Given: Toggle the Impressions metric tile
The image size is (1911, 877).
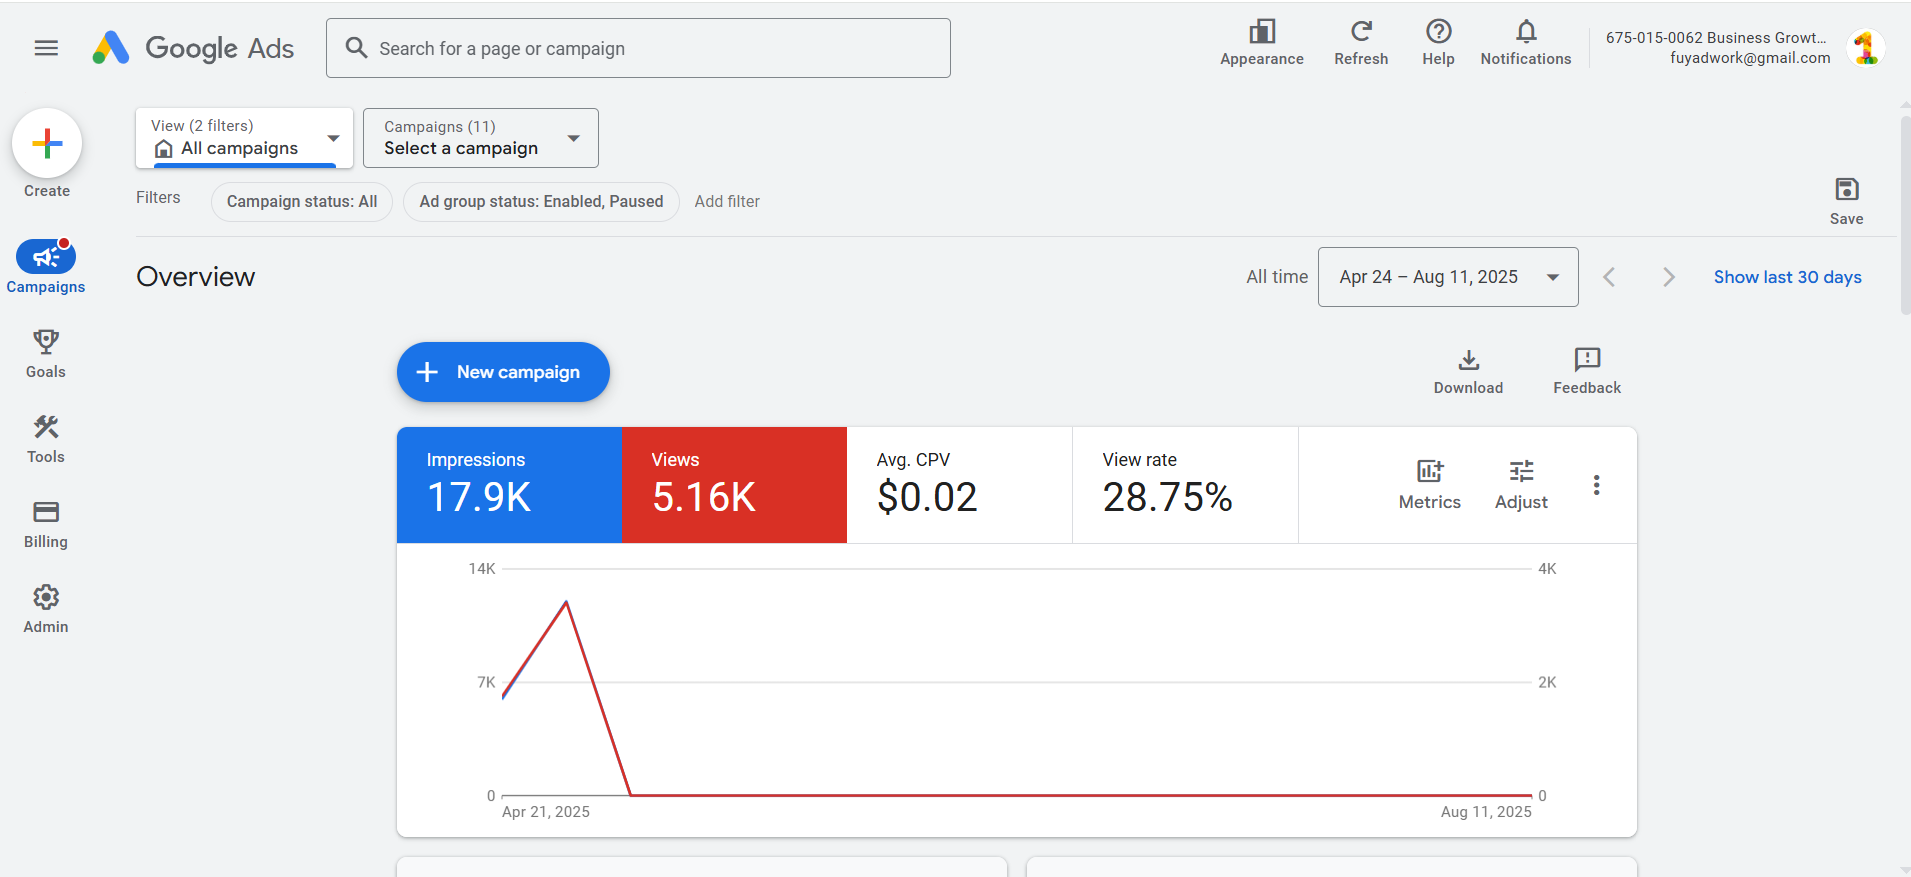Looking at the screenshot, I should [x=509, y=485].
